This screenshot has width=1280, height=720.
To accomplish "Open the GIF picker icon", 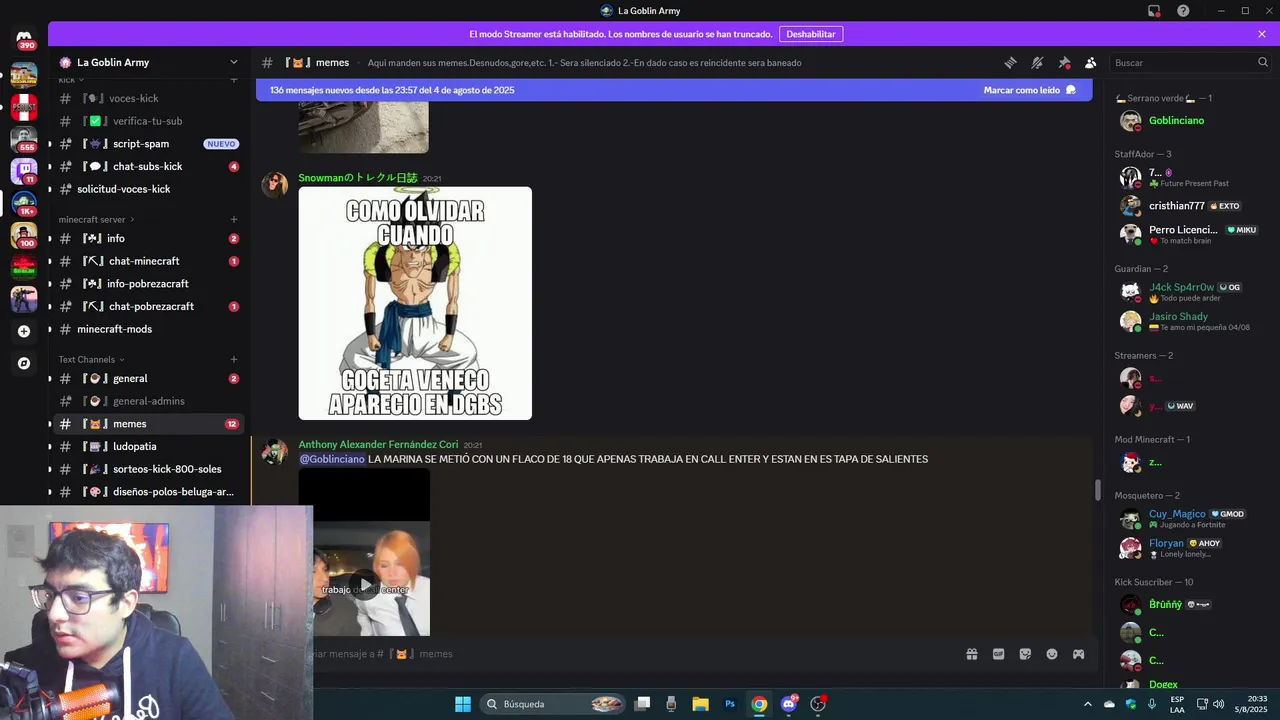I will [998, 654].
